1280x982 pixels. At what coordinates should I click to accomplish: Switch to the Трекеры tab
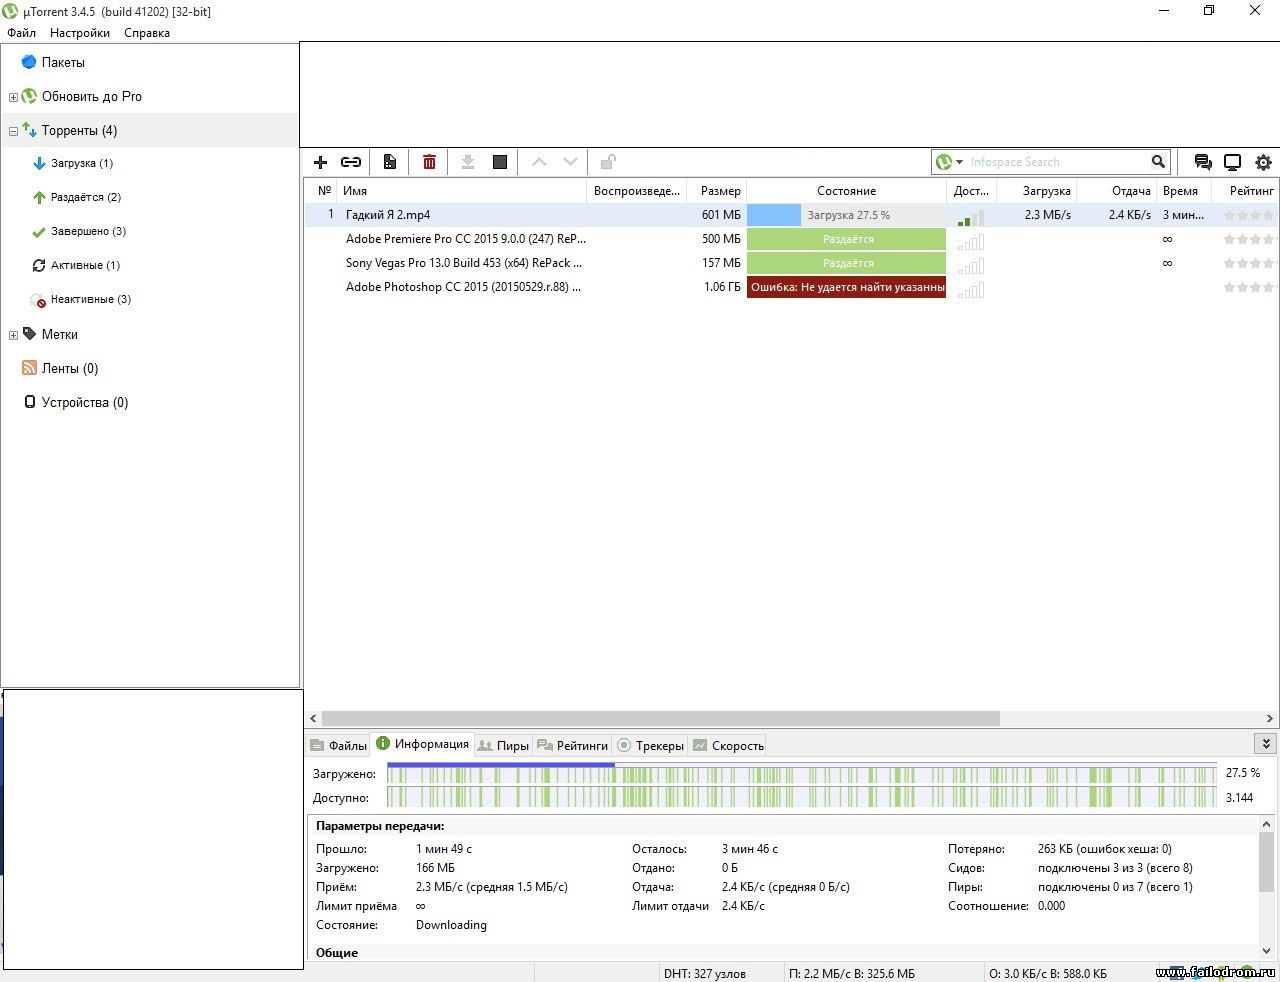click(x=650, y=745)
